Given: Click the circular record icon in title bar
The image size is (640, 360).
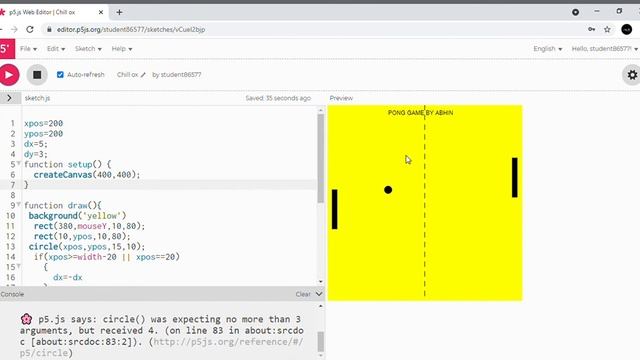Looking at the screenshot, I should click(576, 12).
